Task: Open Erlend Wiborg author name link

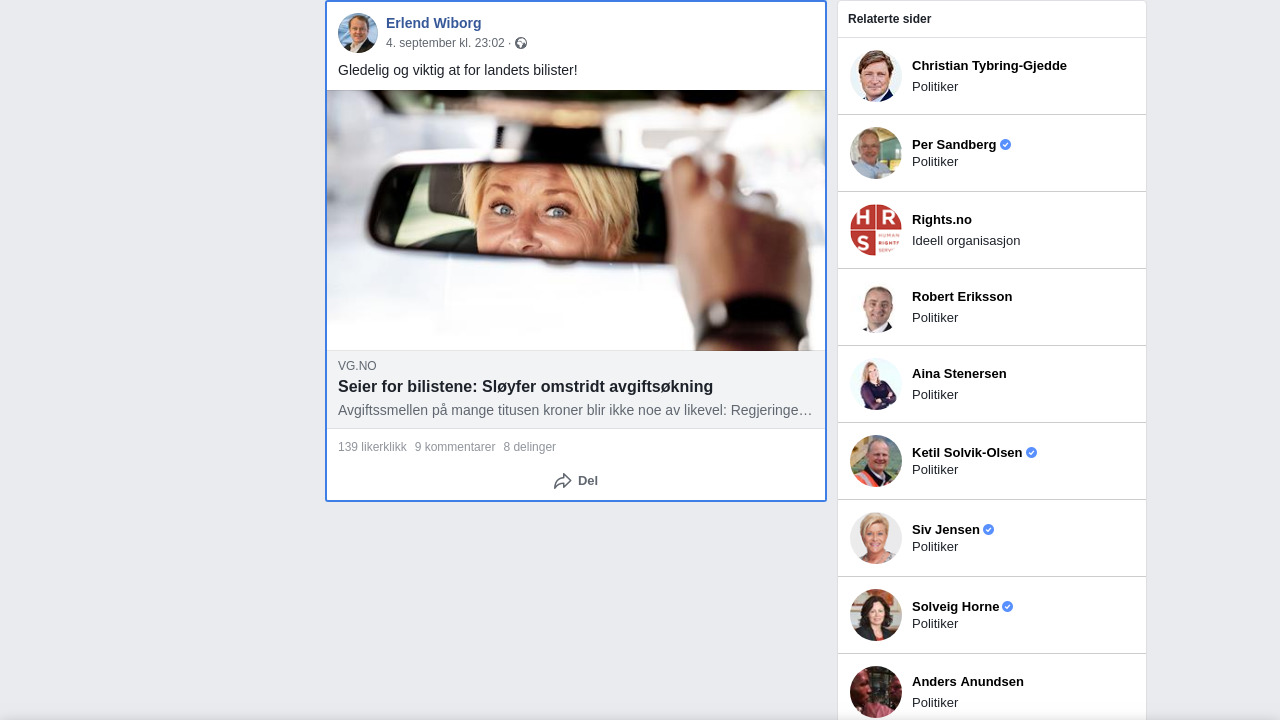Action: tap(433, 23)
